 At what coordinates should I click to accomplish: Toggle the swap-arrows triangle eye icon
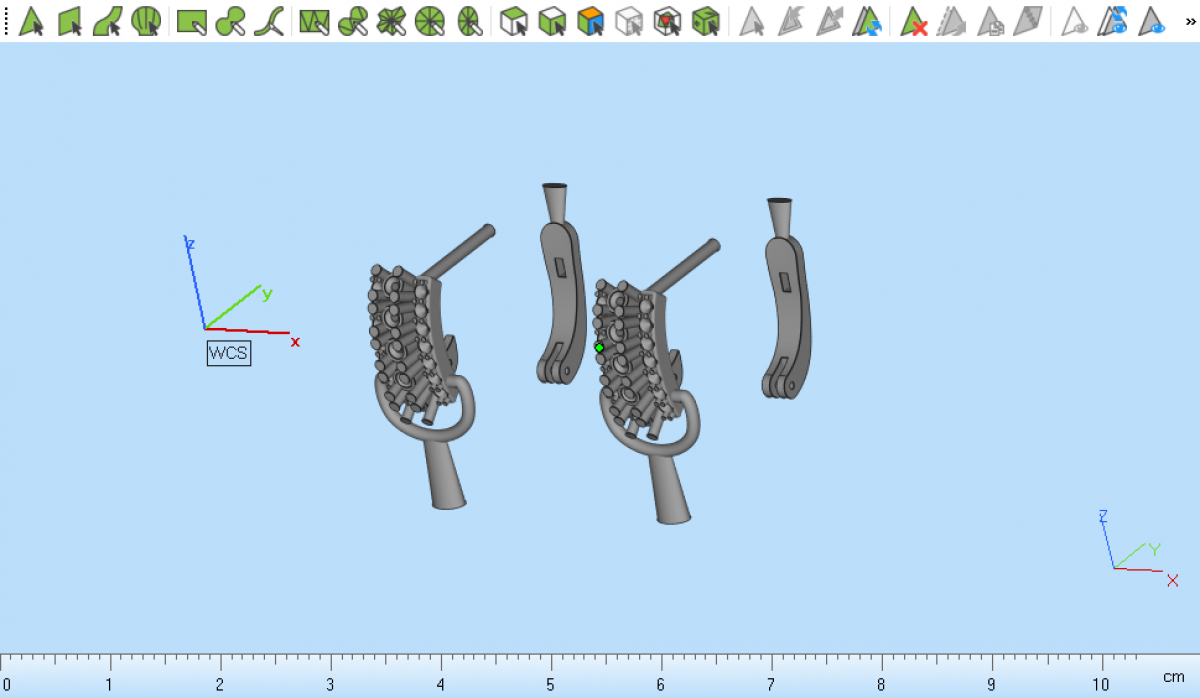[1113, 21]
